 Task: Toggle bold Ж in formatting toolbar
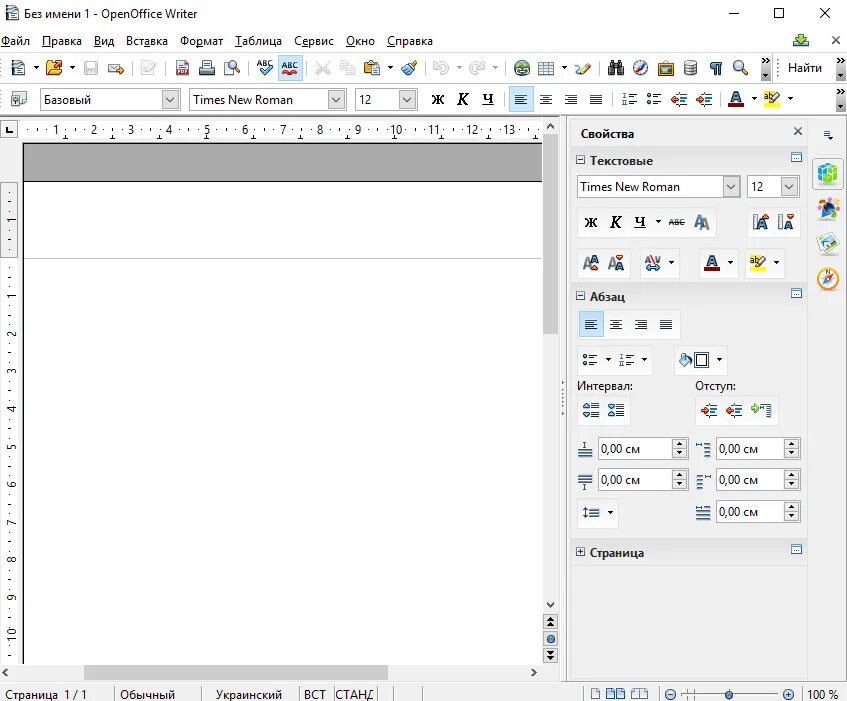438,99
